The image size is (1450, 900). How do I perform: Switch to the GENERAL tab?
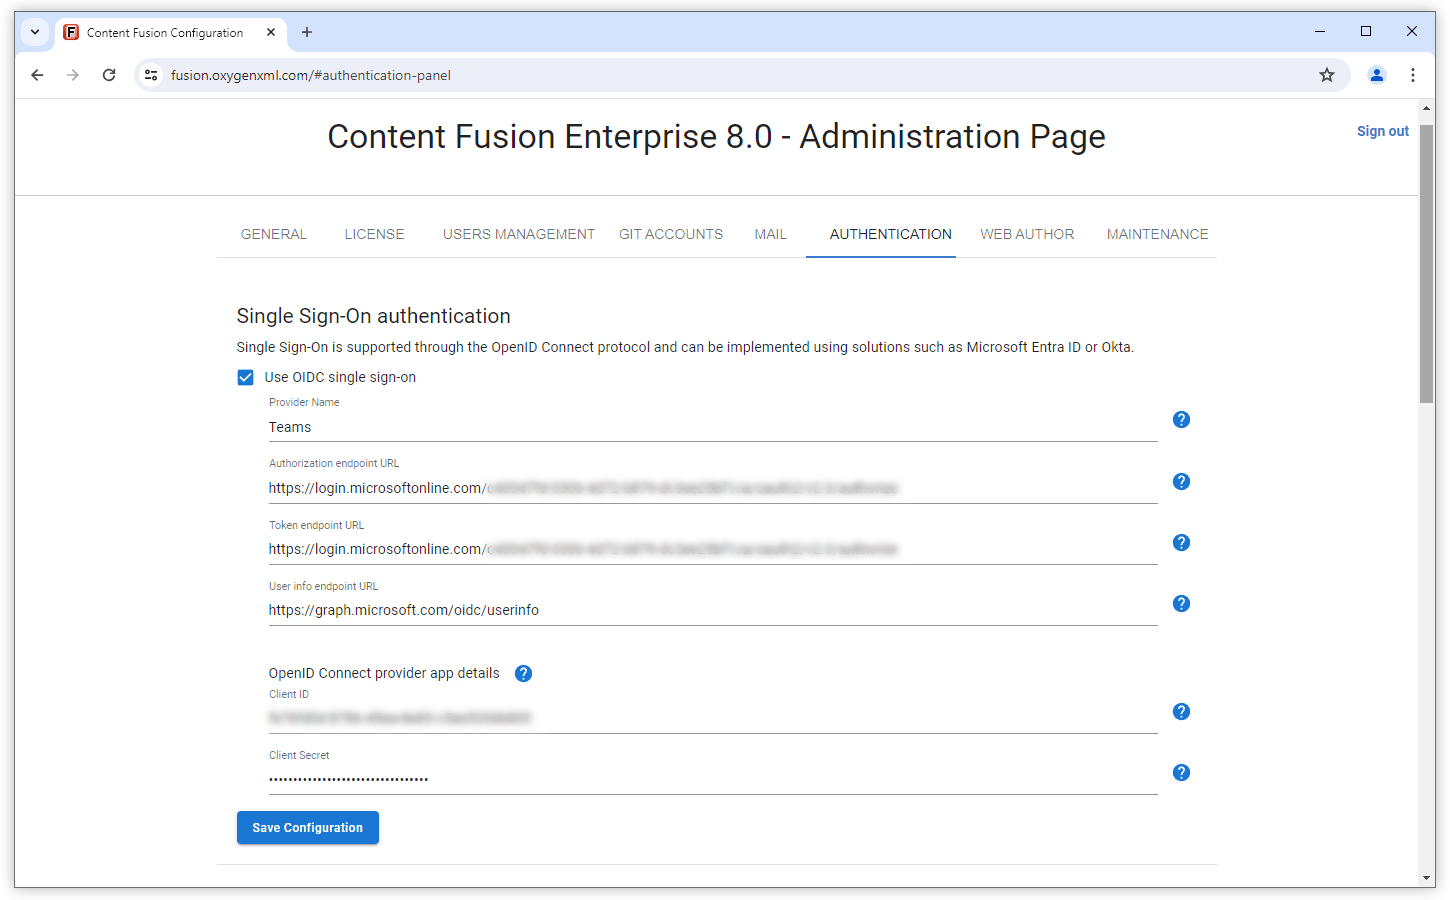tap(273, 234)
